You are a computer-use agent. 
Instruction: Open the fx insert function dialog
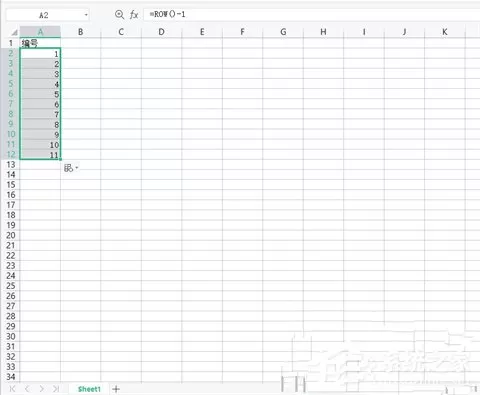[x=134, y=14]
